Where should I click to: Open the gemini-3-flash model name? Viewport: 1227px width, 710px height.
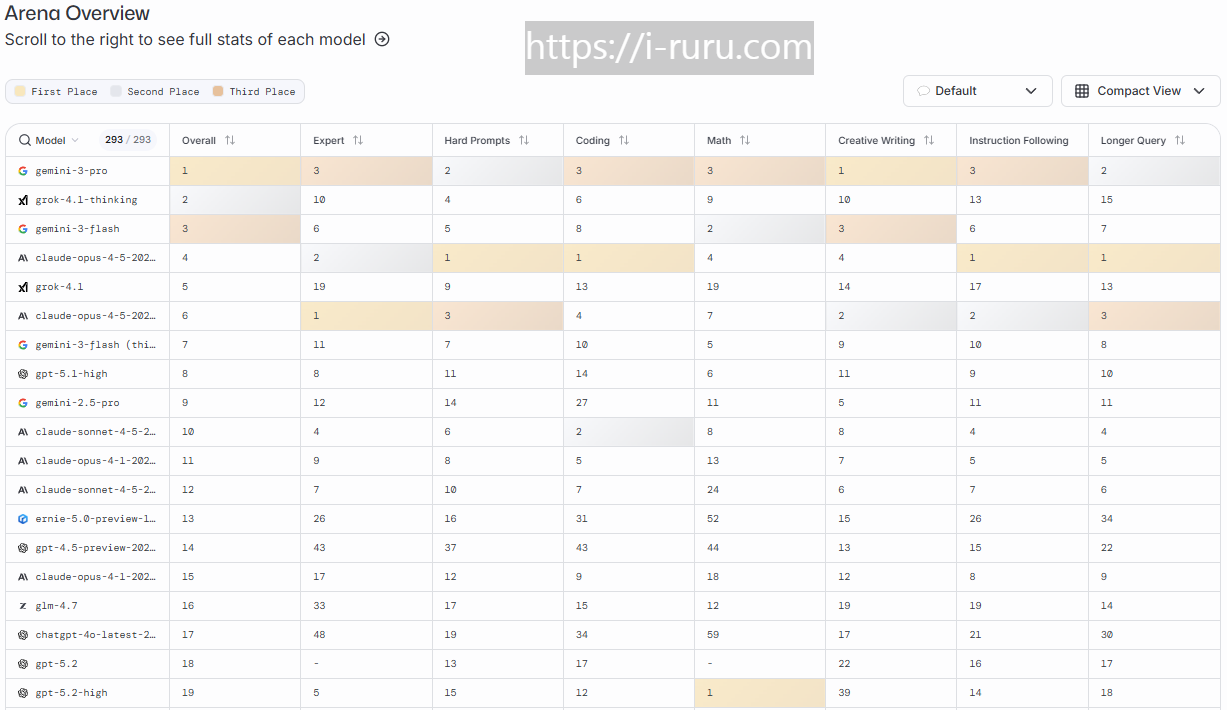point(77,229)
